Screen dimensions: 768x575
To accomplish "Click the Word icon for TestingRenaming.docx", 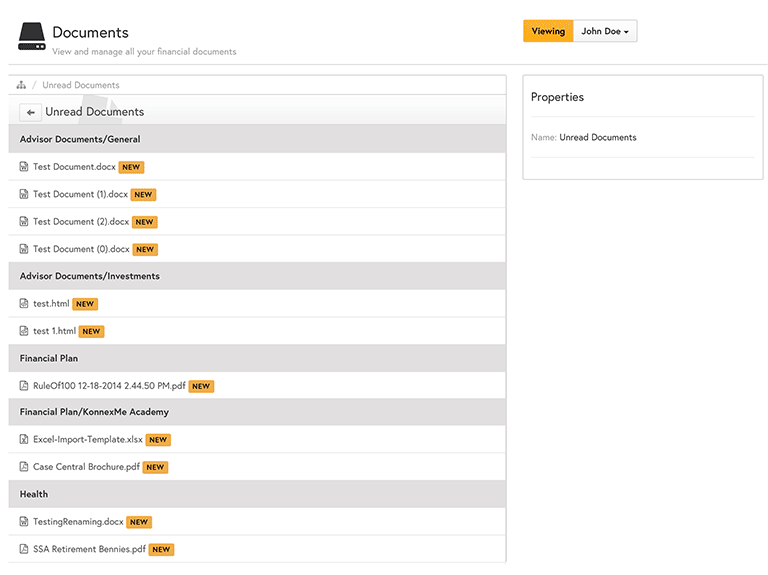I will tap(24, 522).
